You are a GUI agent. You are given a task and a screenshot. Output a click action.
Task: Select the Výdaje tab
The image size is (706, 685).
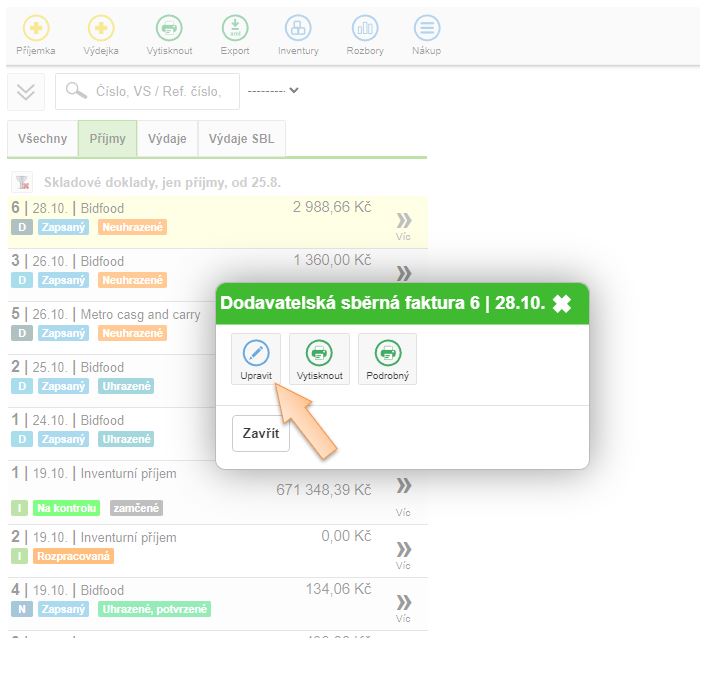pyautogui.click(x=167, y=139)
